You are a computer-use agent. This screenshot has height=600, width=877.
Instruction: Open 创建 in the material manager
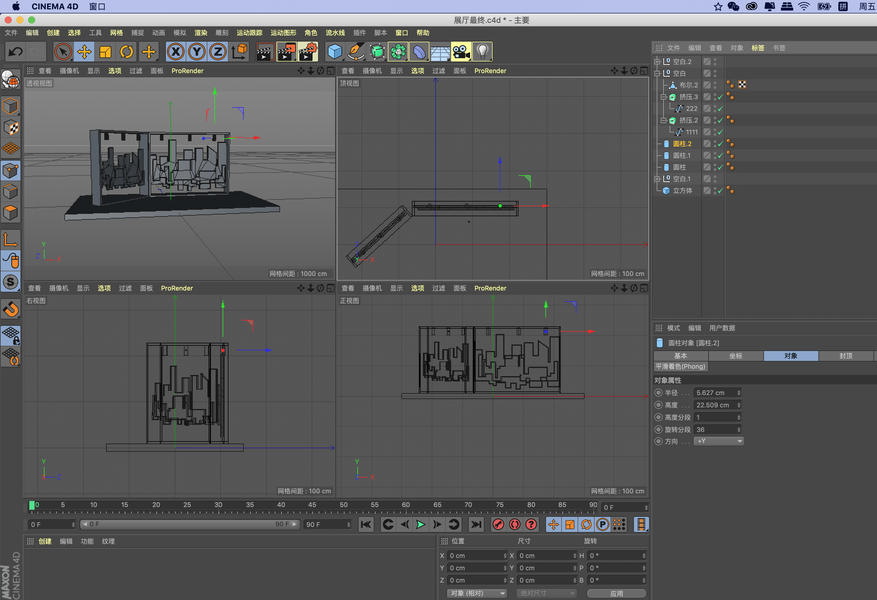[x=45, y=541]
